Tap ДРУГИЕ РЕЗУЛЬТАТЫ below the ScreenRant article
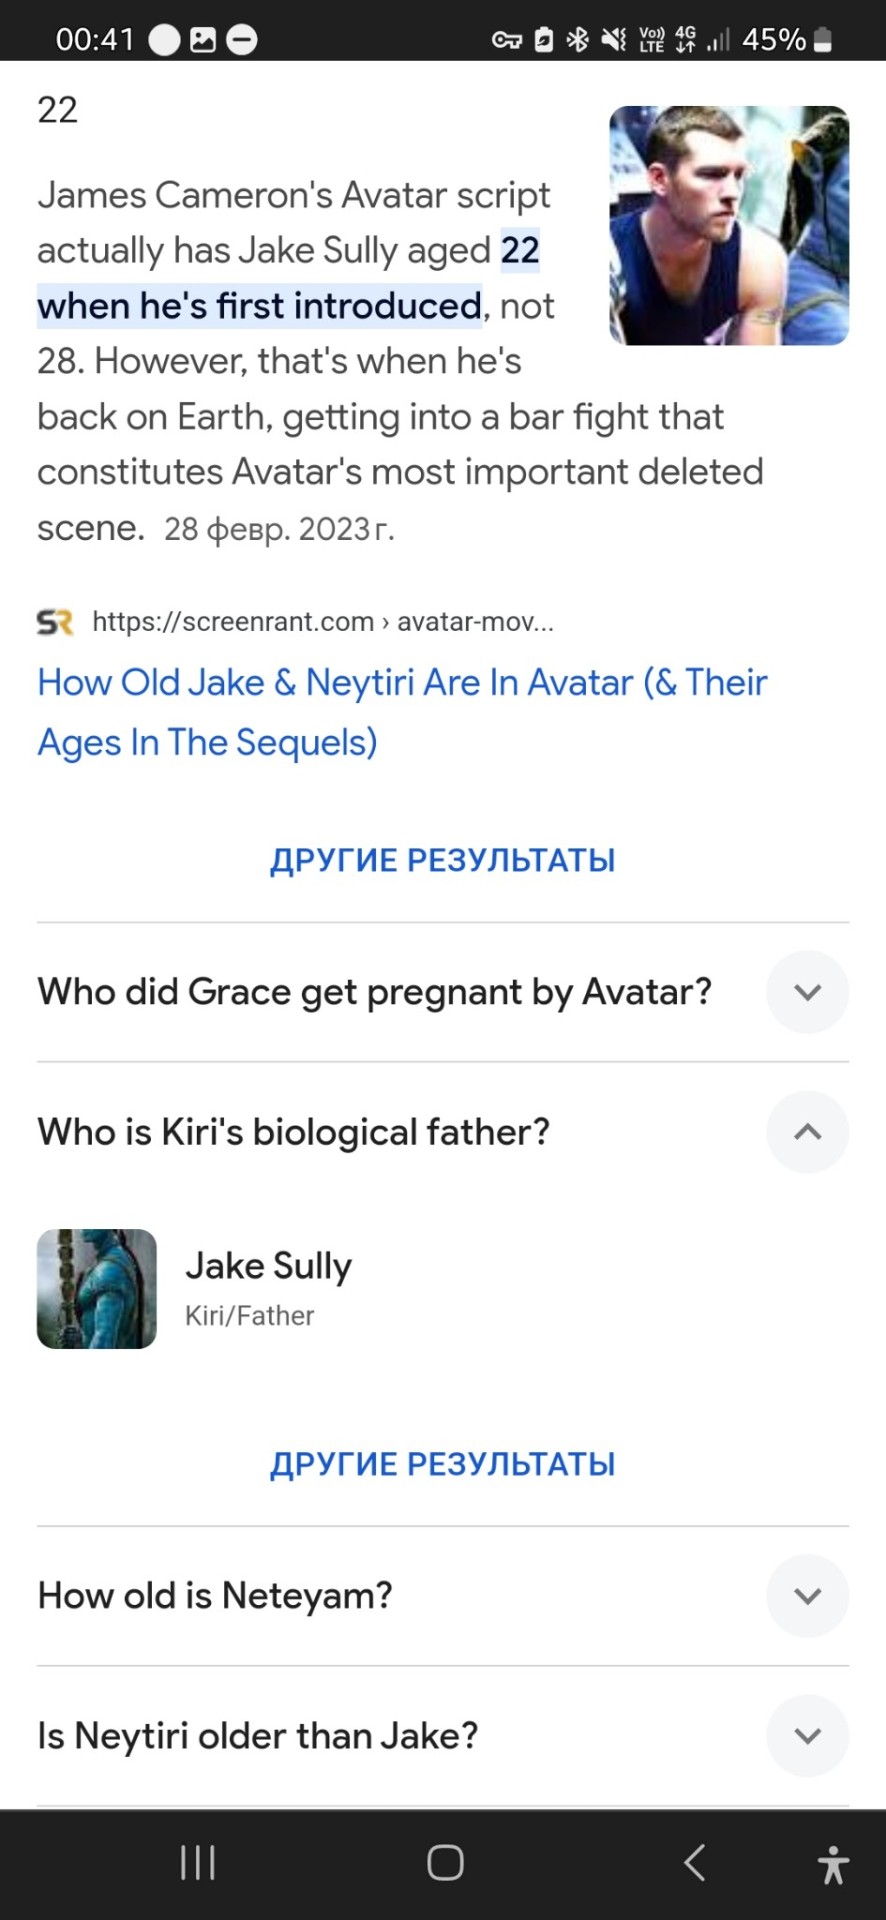This screenshot has height=1920, width=886. tap(443, 860)
